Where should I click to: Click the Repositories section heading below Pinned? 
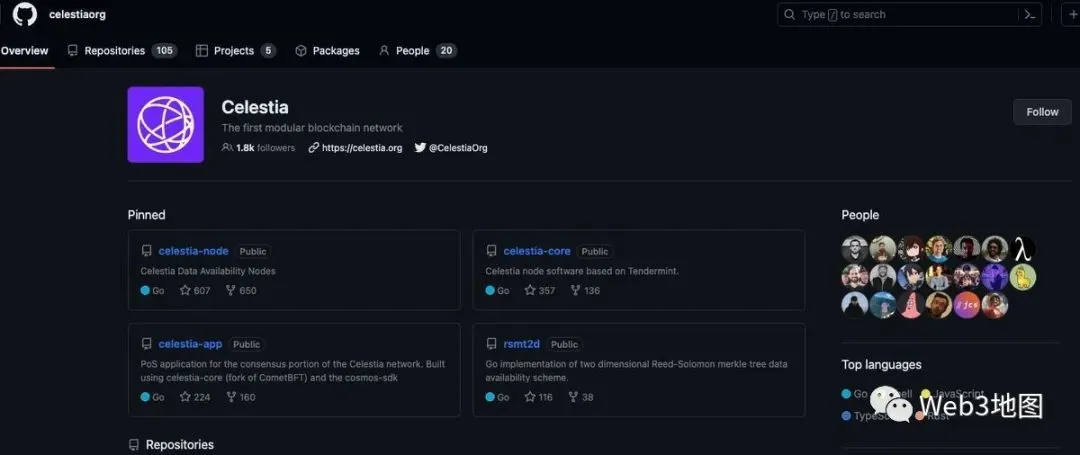(180, 445)
